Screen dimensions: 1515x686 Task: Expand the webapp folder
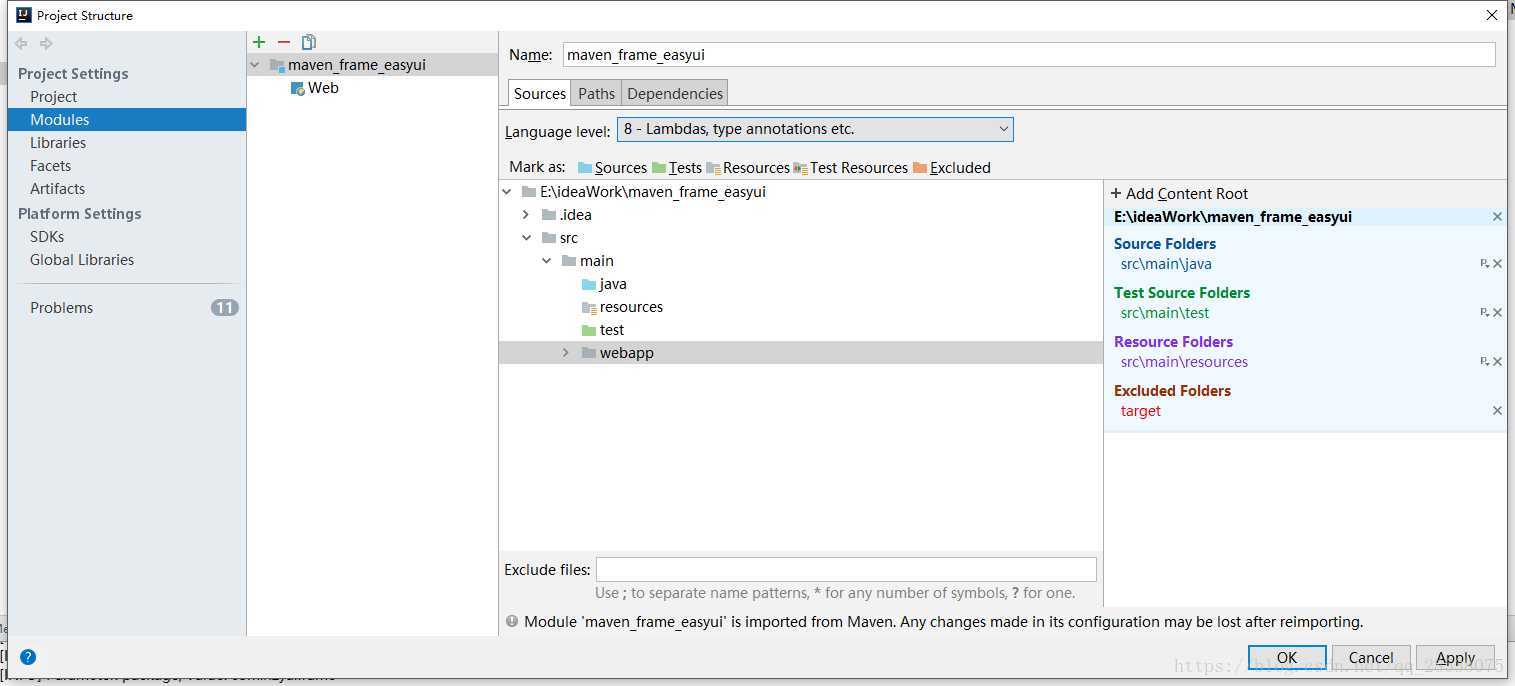[566, 353]
